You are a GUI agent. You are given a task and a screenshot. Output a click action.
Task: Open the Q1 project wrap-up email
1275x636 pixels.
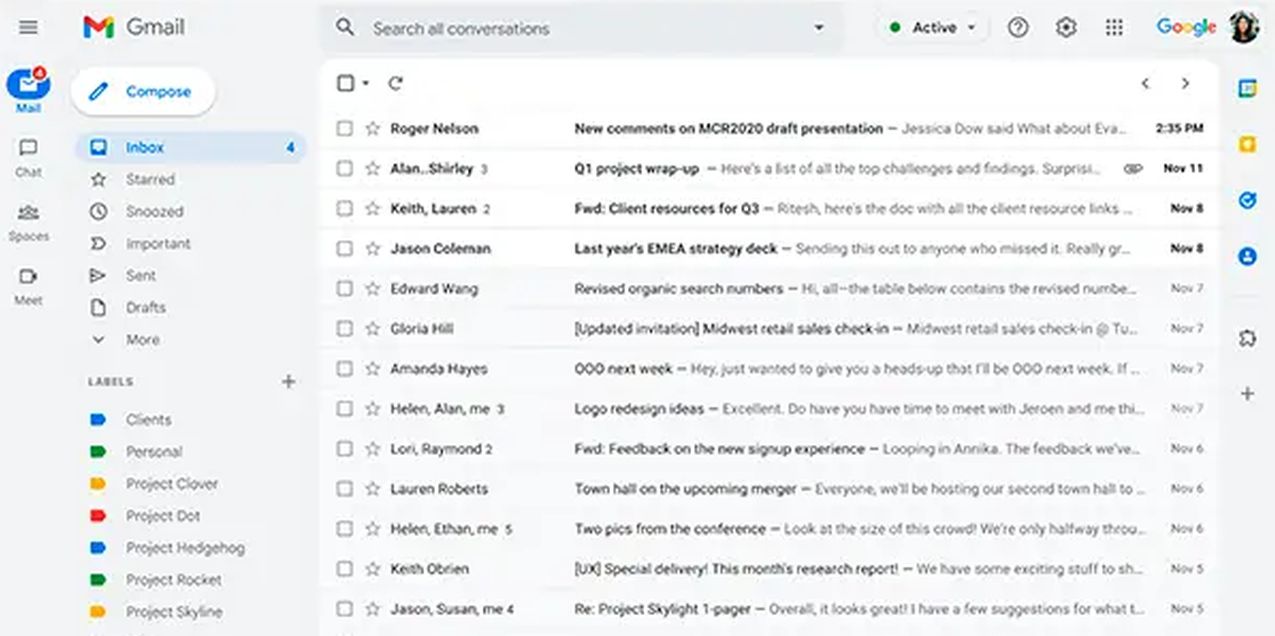tap(636, 169)
